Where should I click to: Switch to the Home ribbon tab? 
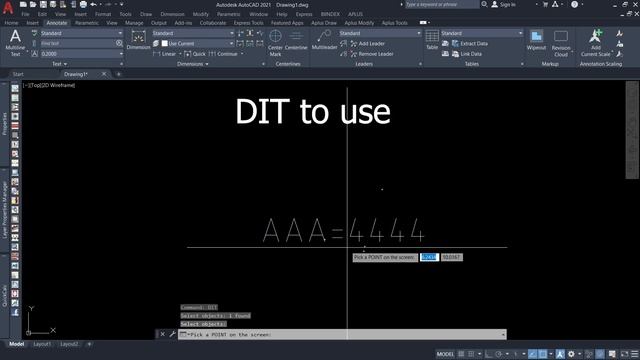11,23
